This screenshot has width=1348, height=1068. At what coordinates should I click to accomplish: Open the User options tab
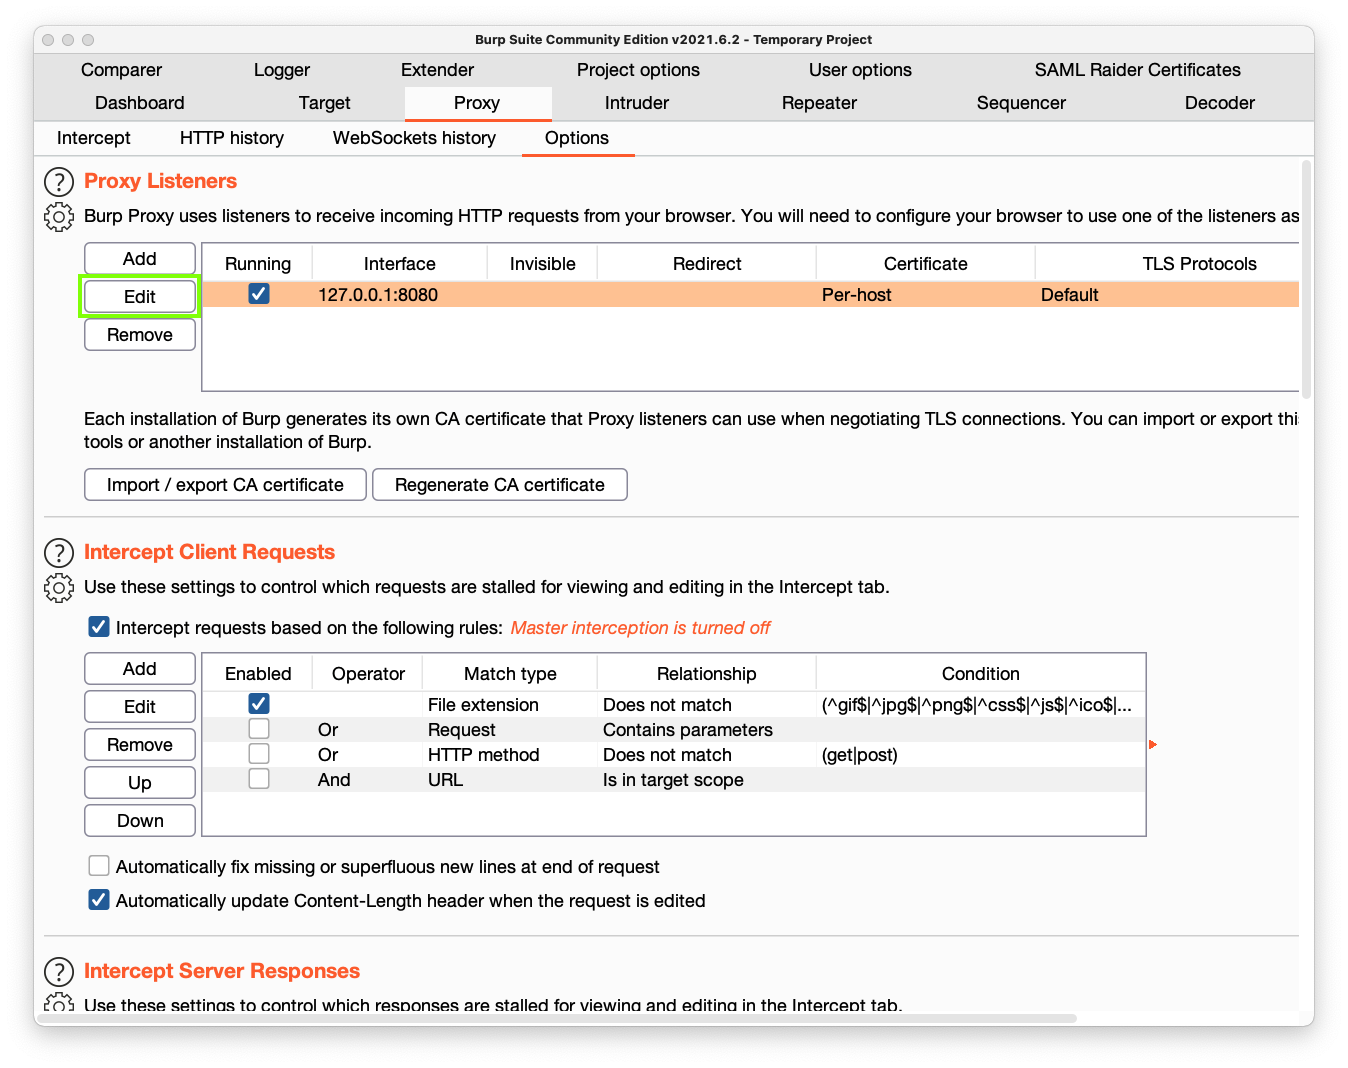coord(860,70)
